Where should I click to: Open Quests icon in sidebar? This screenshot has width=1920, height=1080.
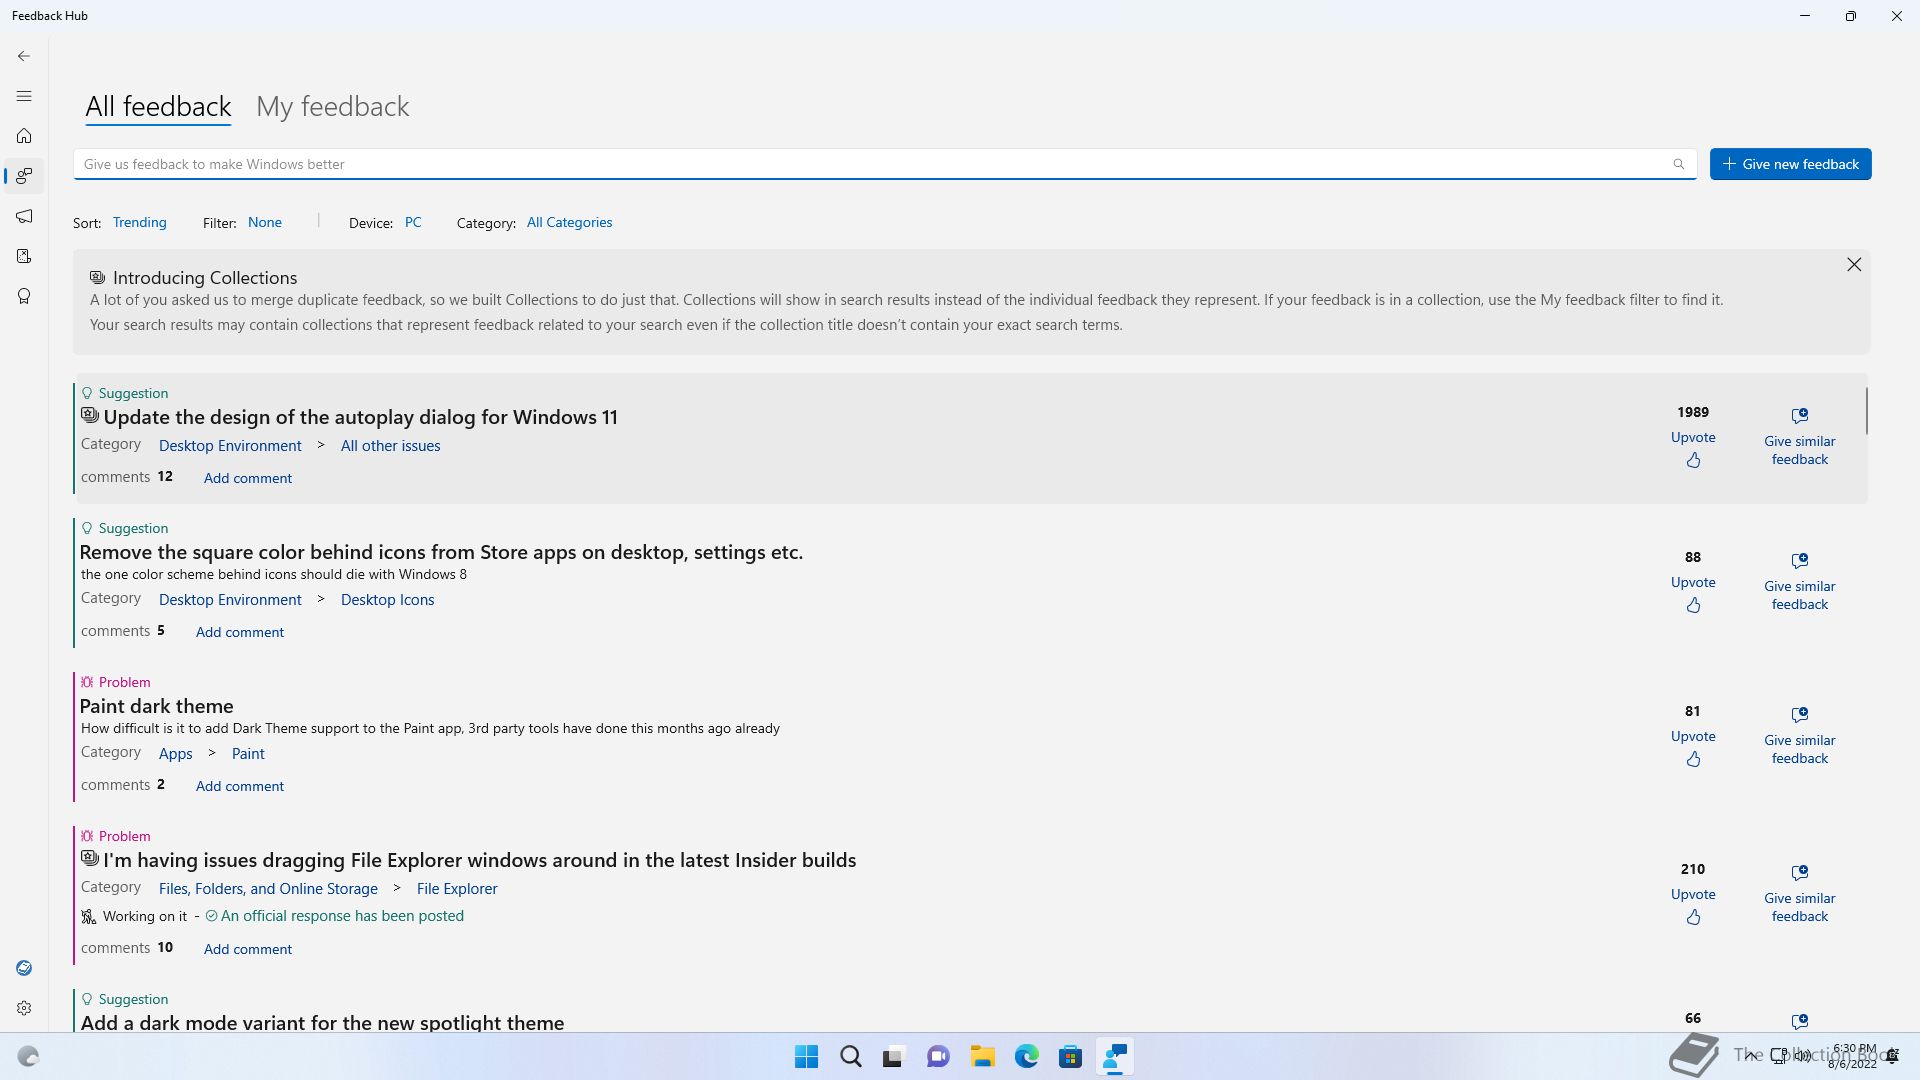coord(24,256)
